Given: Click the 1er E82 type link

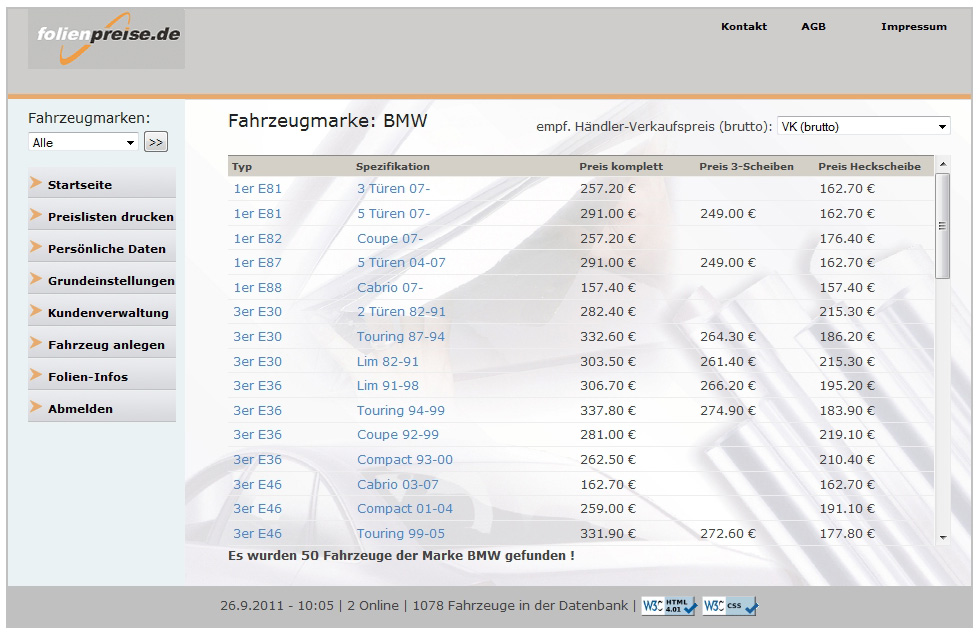Looking at the screenshot, I should point(258,239).
